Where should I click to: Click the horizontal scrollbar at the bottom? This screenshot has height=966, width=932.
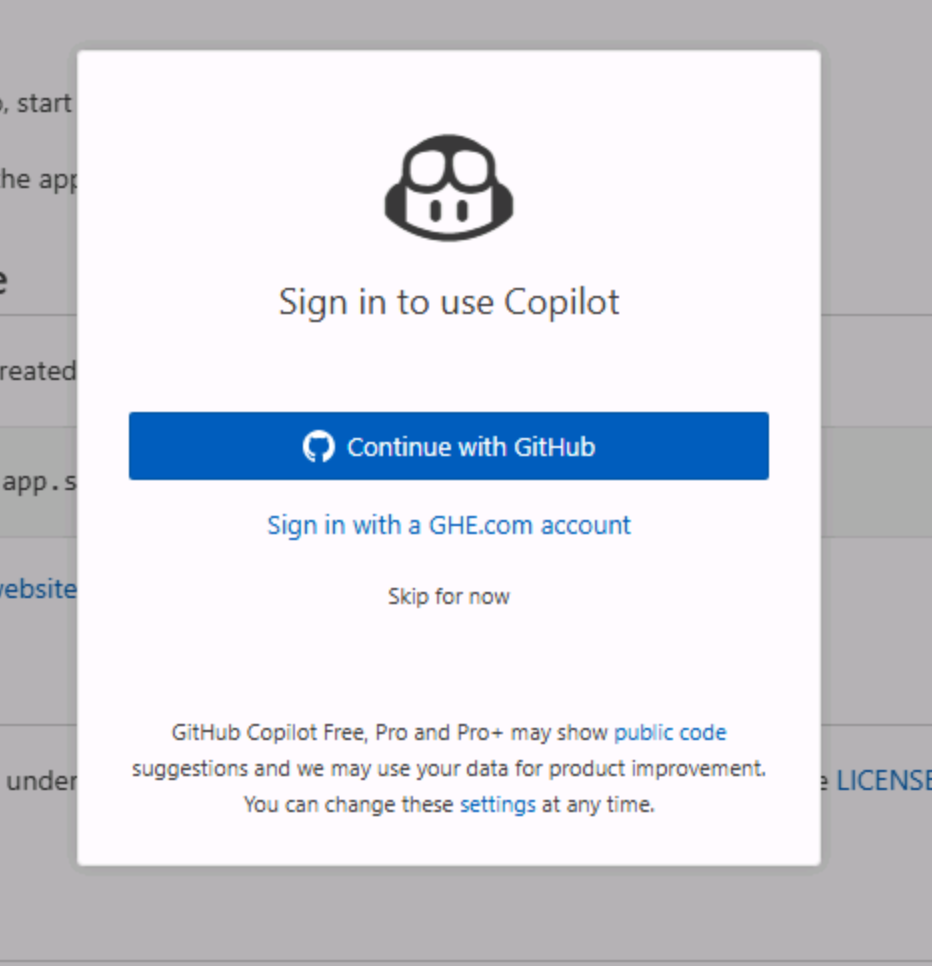click(x=466, y=957)
